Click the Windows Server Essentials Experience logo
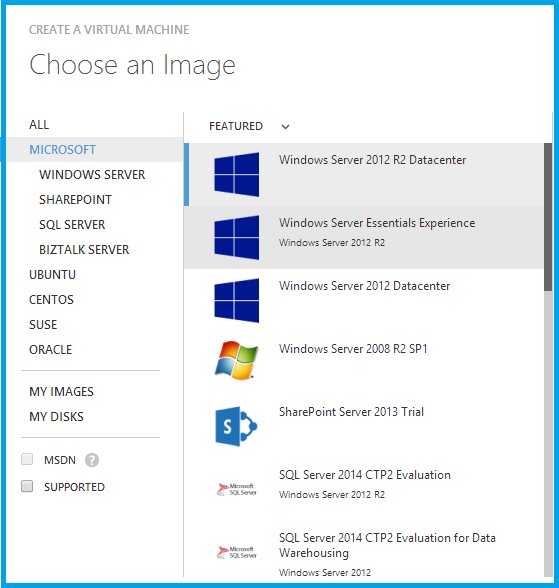559x588 pixels. [237, 237]
